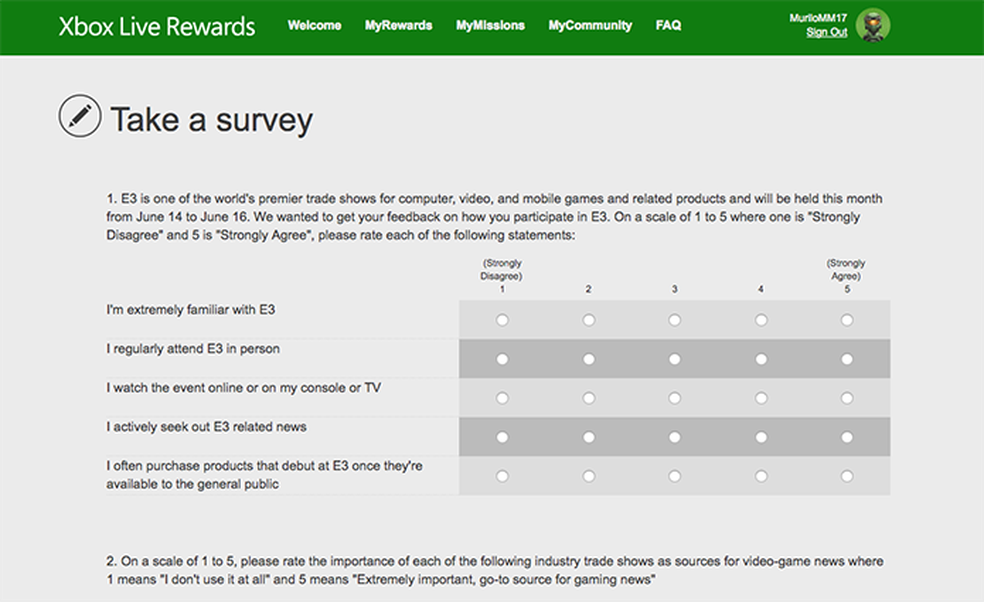Select rating 1 for watching the event on console or TV

(503, 396)
